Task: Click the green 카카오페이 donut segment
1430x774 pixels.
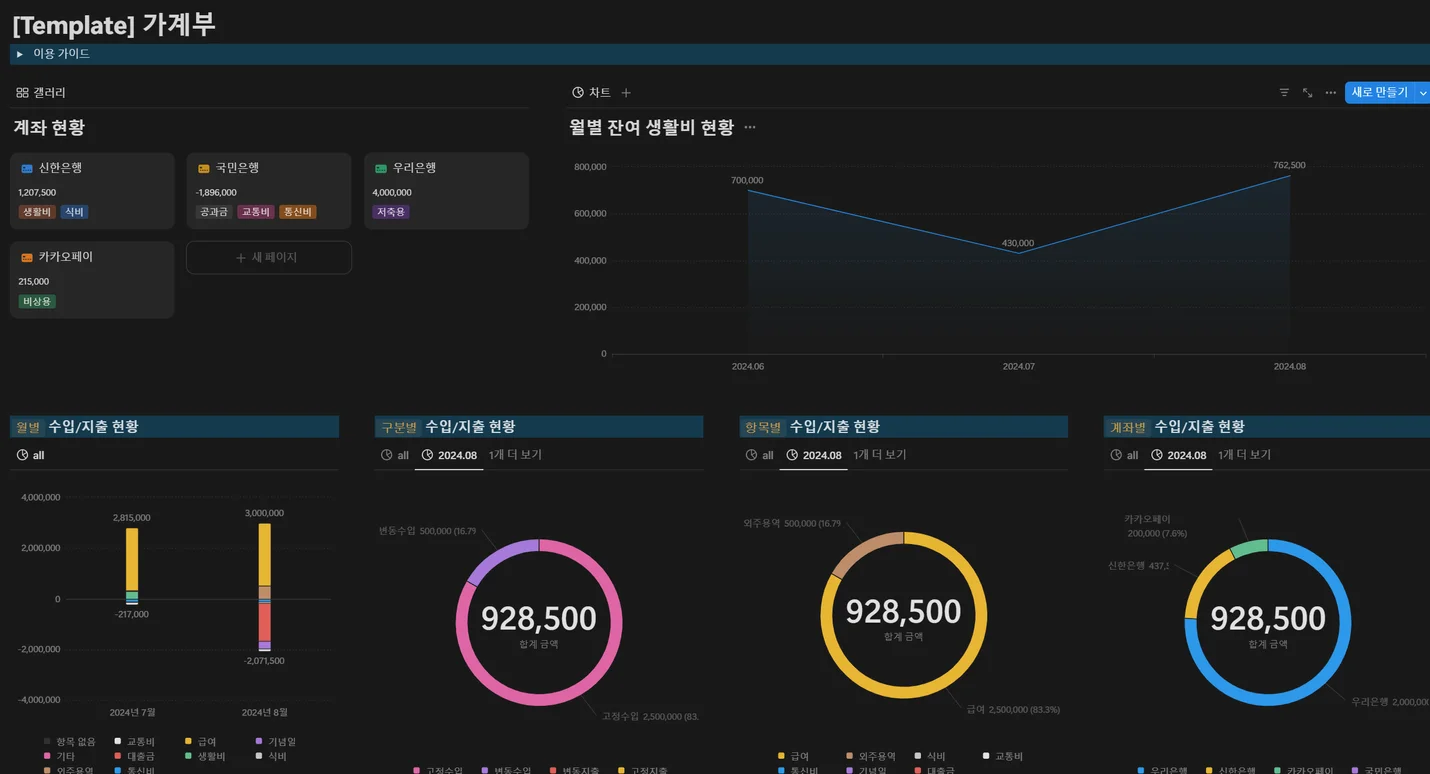Action: 1248,548
